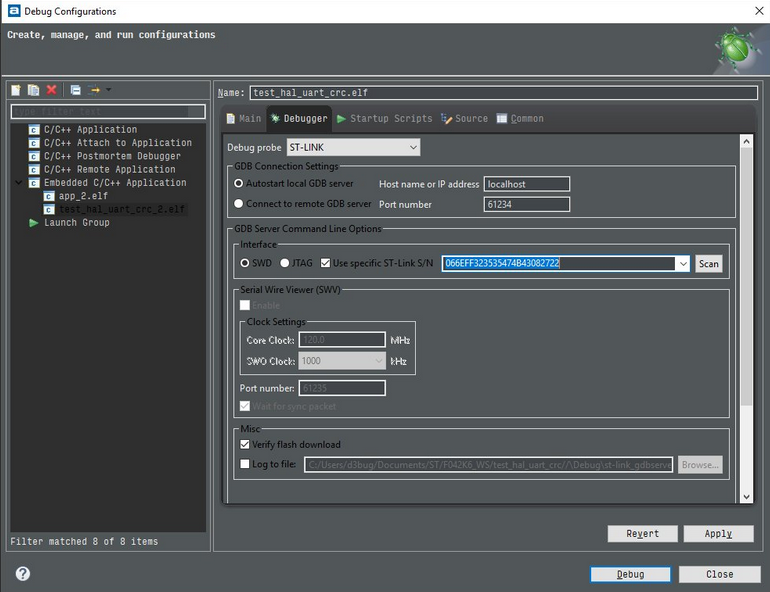Click the Apply button

717,534
